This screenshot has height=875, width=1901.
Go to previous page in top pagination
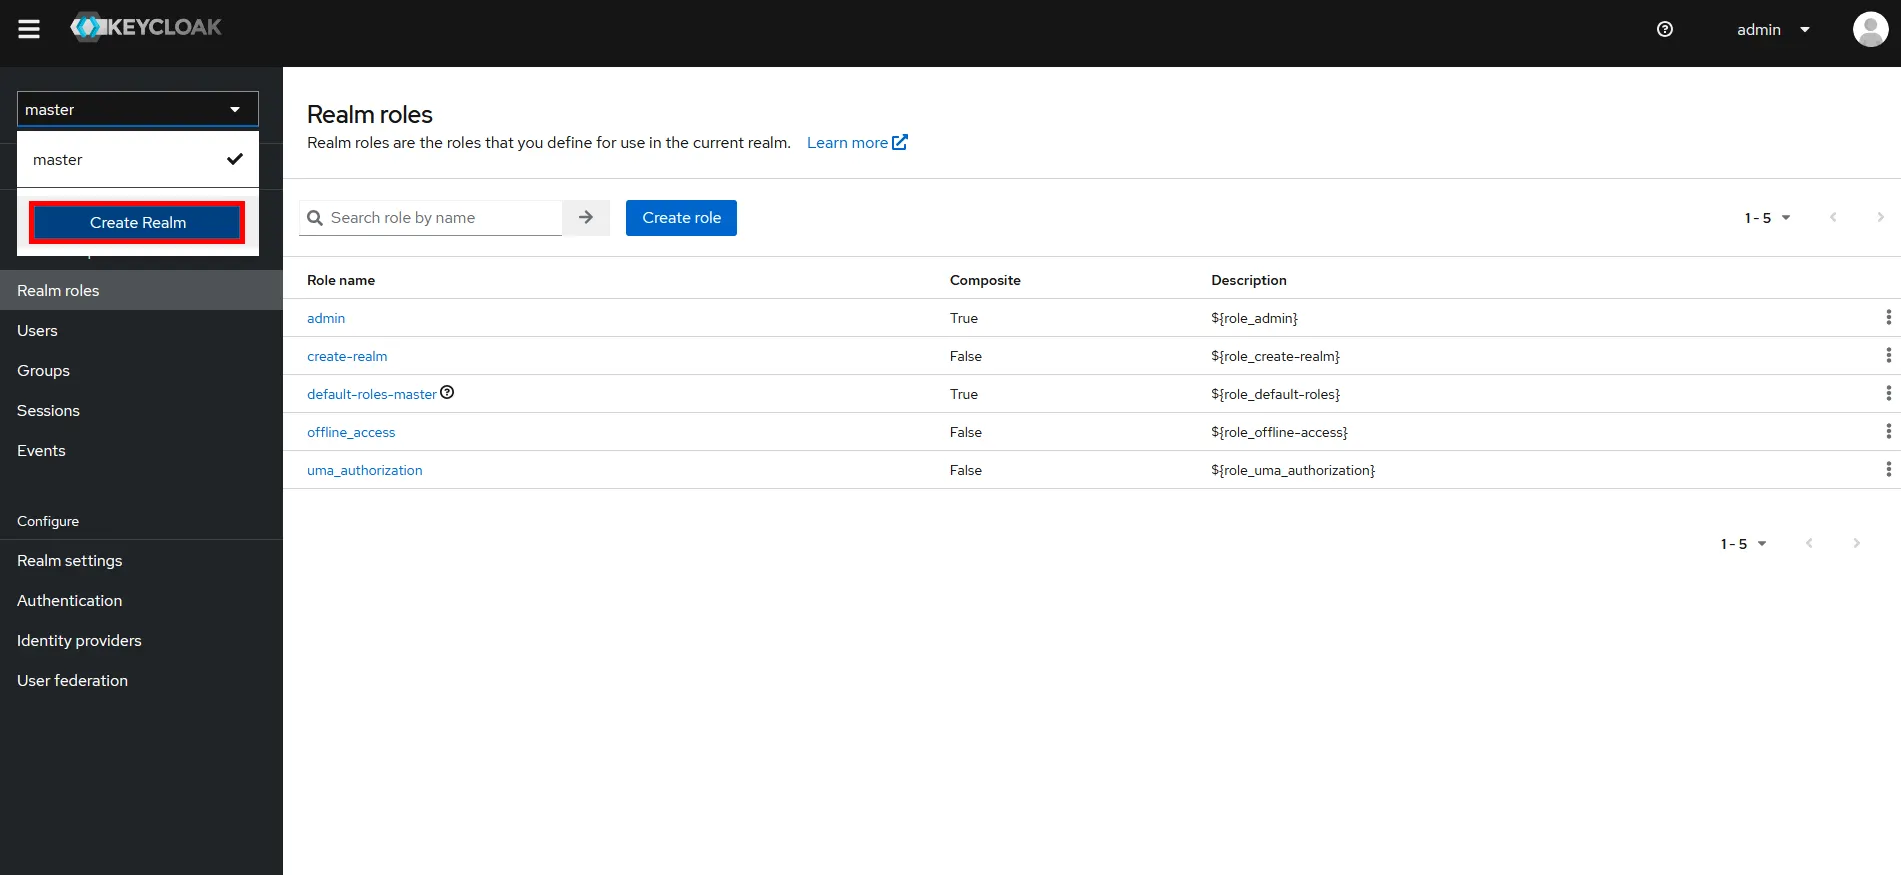click(1833, 217)
